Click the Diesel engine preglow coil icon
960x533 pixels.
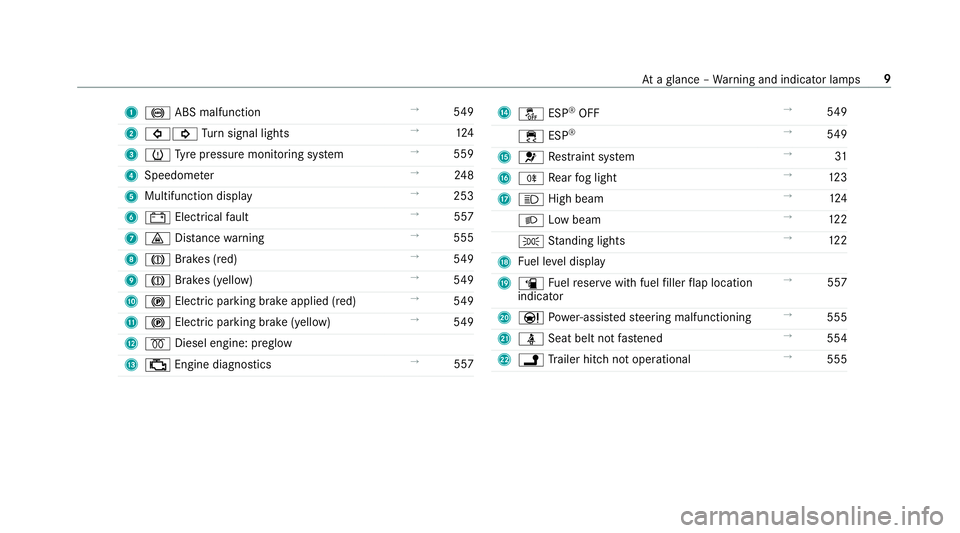[x=157, y=344]
